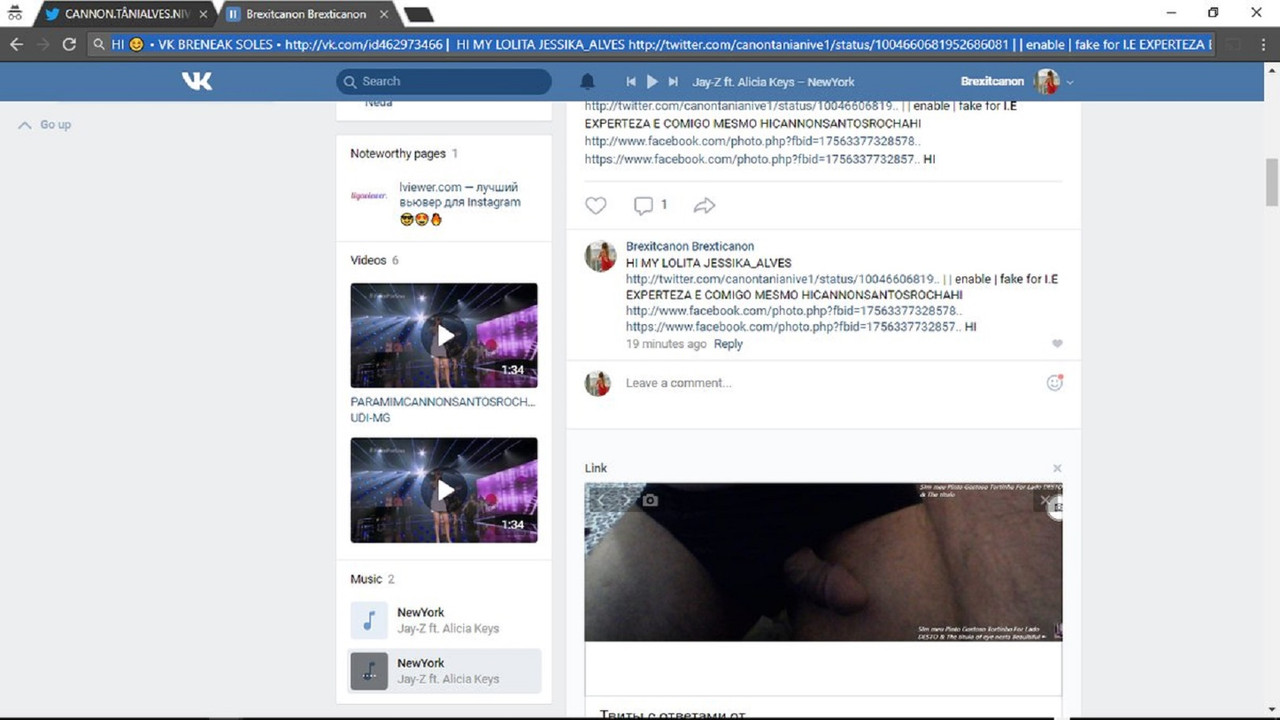The width and height of the screenshot is (1280, 720).
Task: Open the emoji picker in comment box
Action: coord(1054,382)
